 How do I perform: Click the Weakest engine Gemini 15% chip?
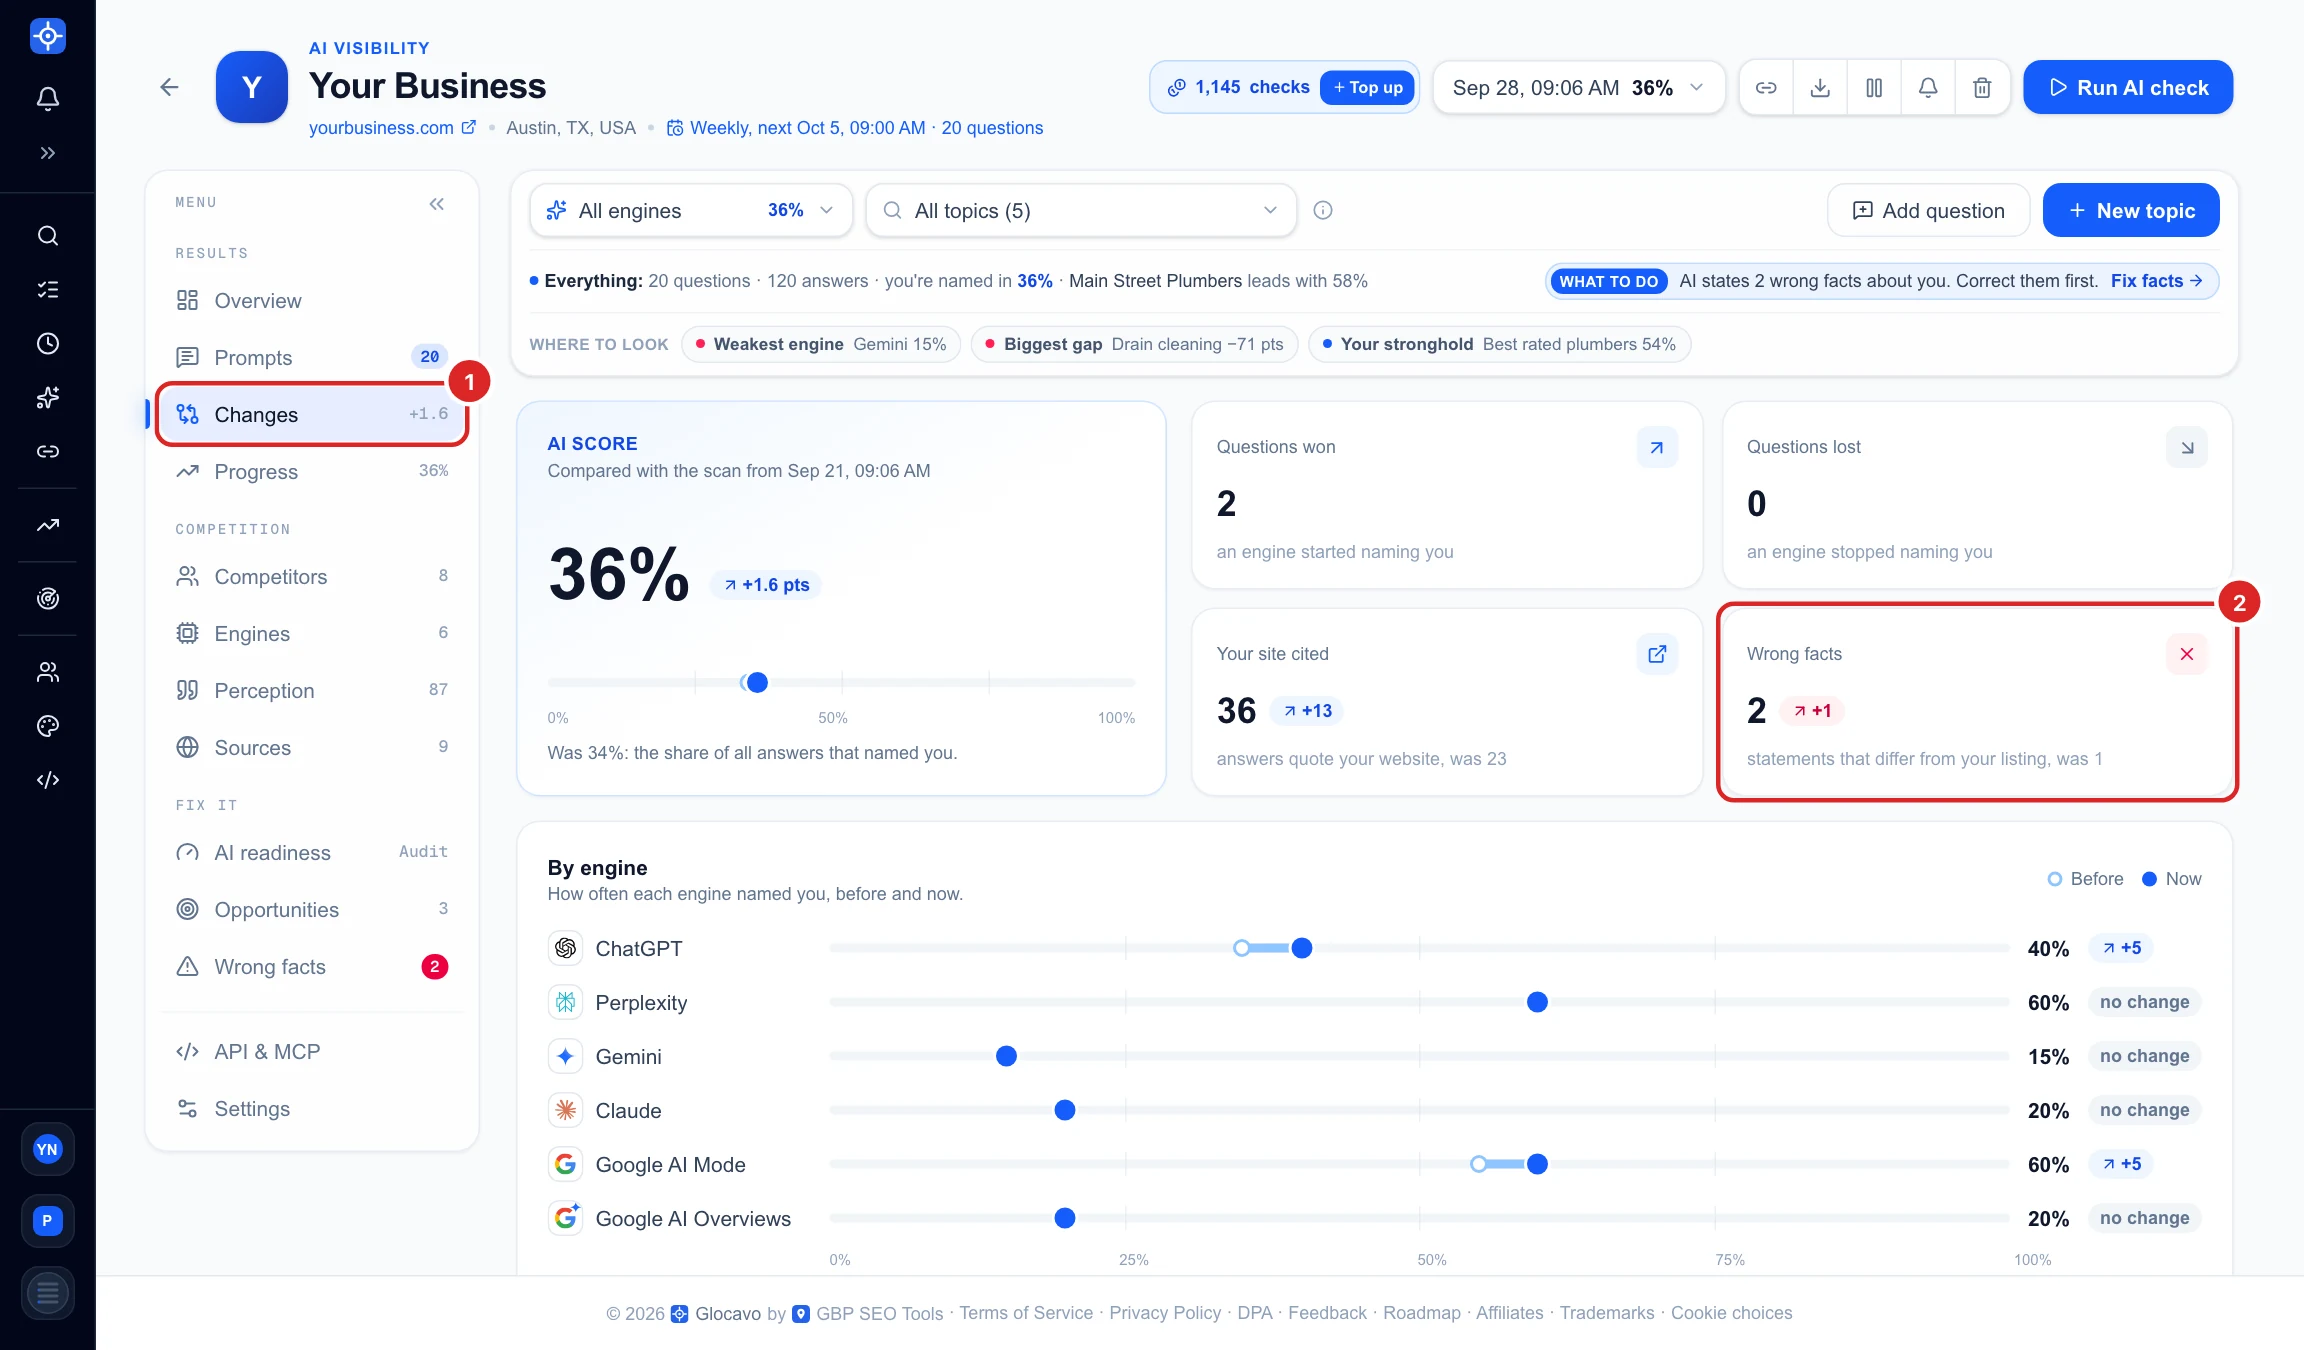coord(821,344)
